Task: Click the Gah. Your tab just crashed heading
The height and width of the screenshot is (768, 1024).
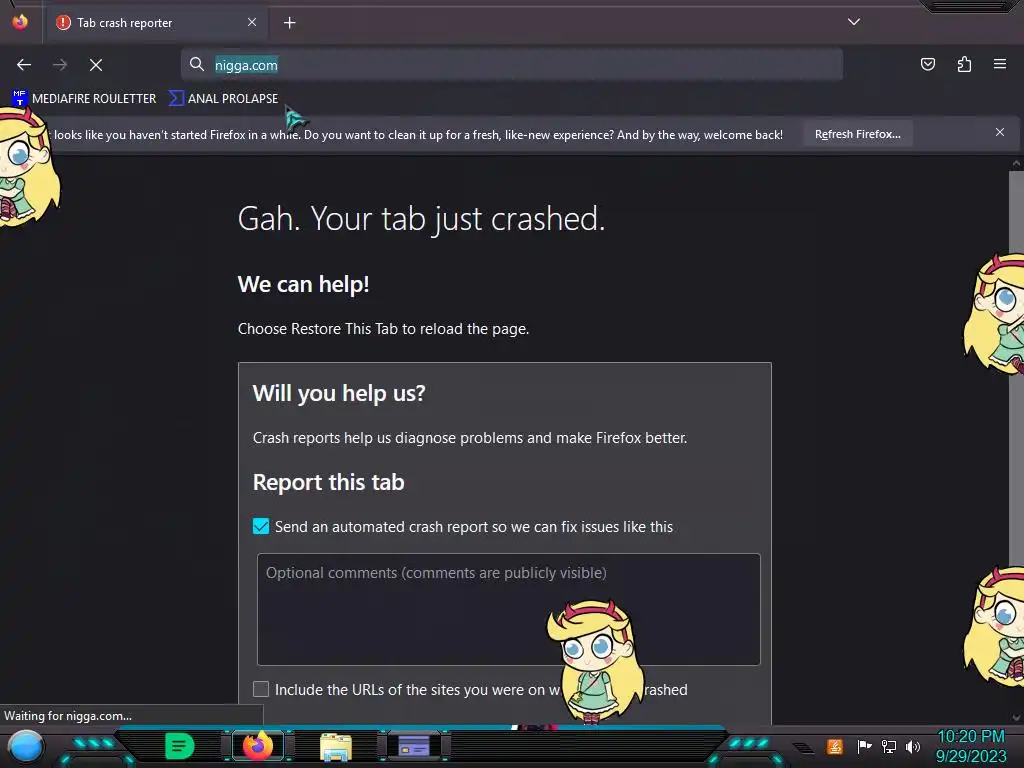Action: tap(421, 218)
